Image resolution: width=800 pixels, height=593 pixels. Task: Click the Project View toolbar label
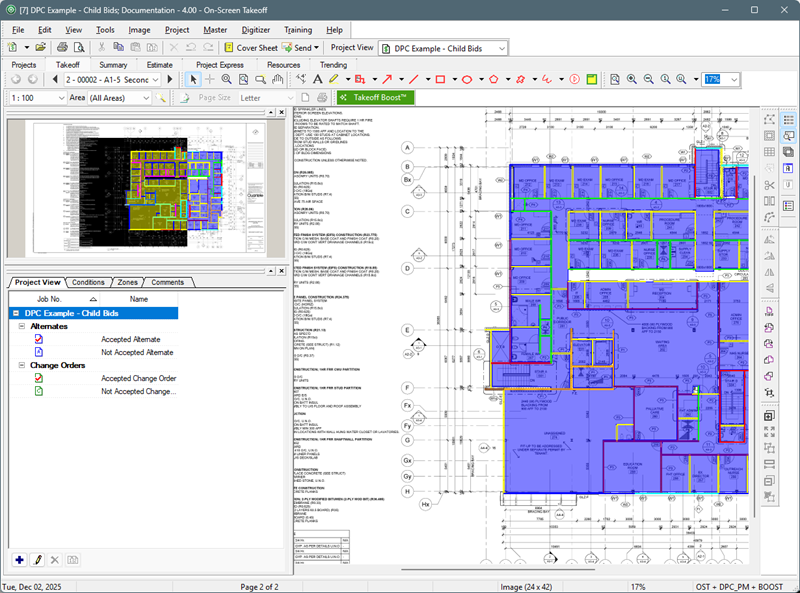point(352,47)
